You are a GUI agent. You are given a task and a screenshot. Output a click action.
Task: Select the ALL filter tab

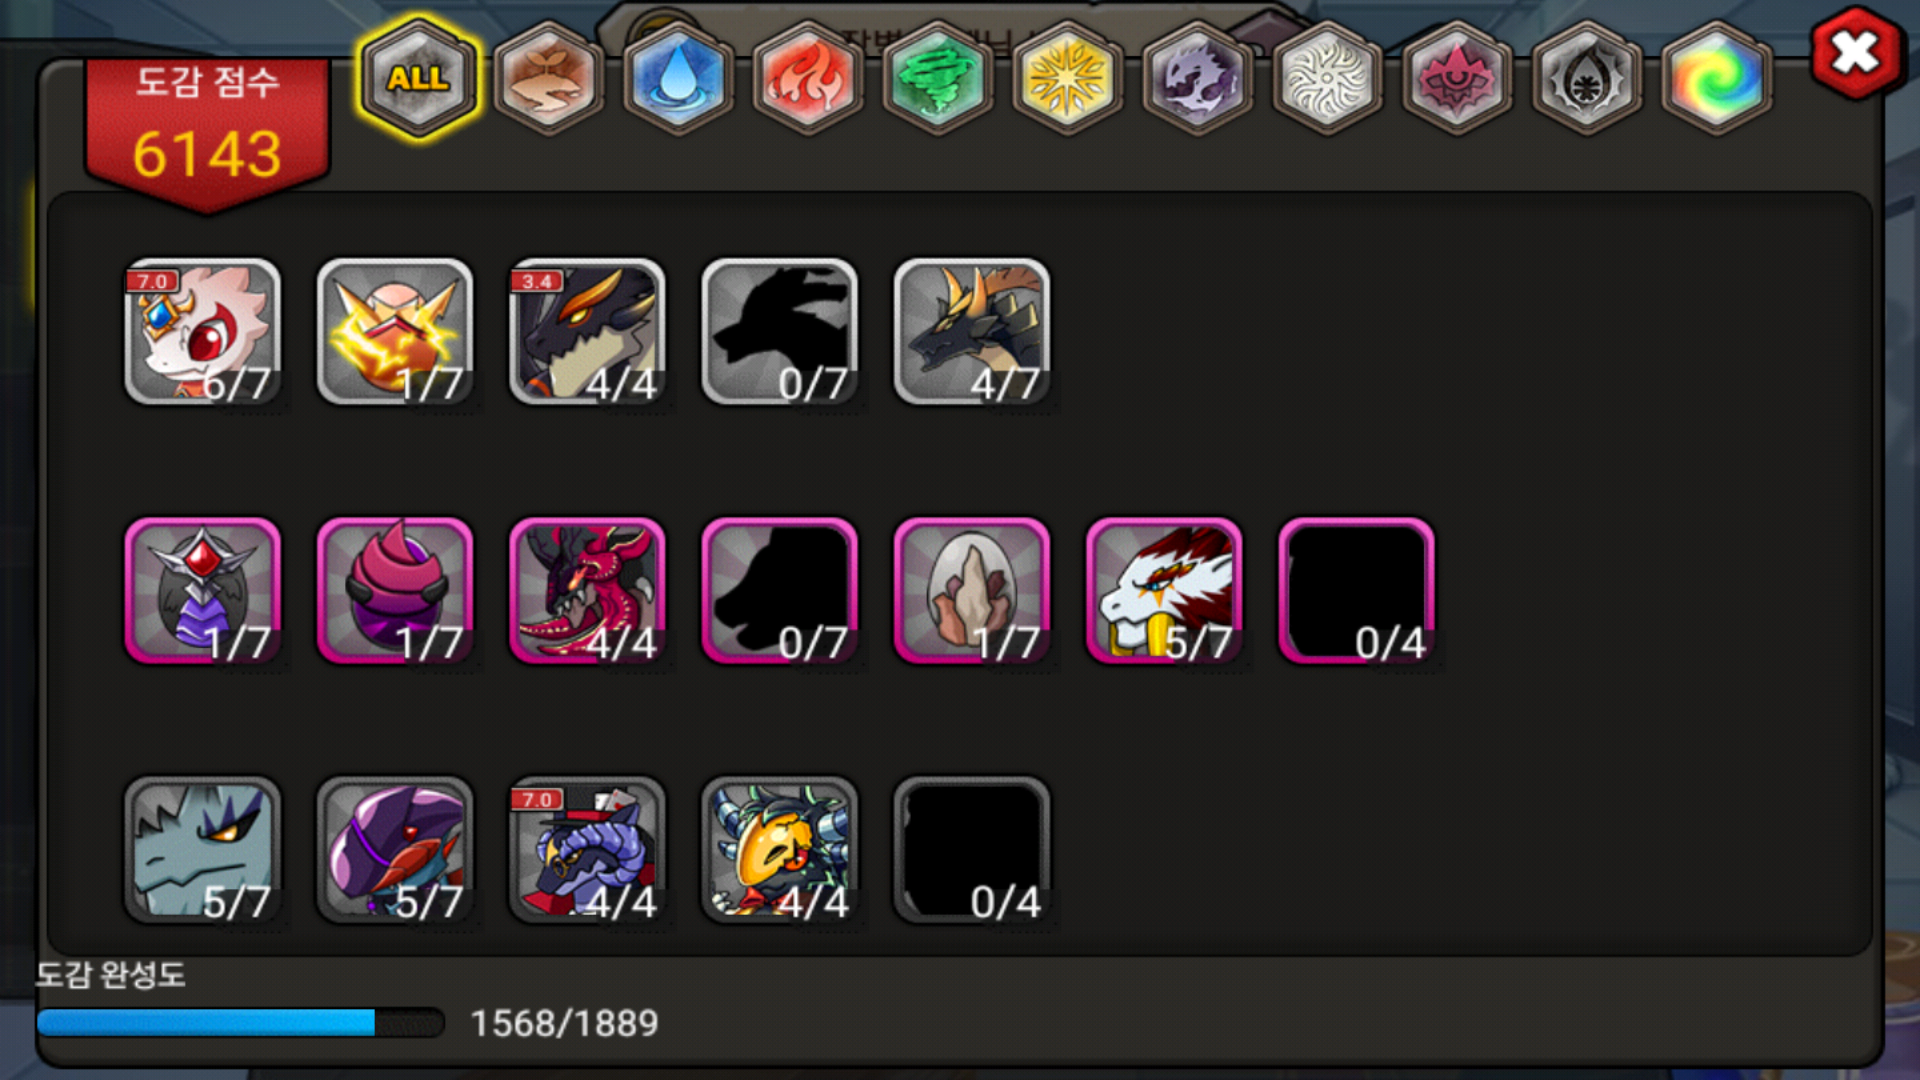418,78
